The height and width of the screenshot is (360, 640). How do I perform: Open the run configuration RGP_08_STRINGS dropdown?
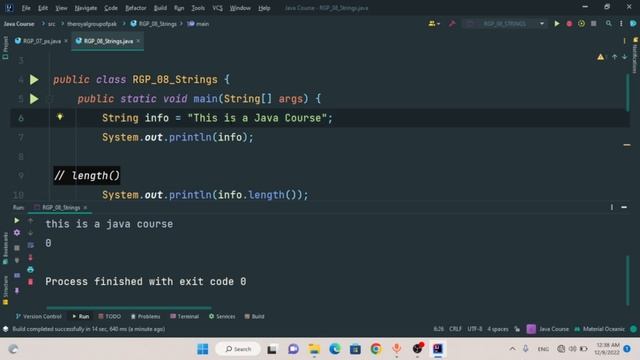(505, 24)
